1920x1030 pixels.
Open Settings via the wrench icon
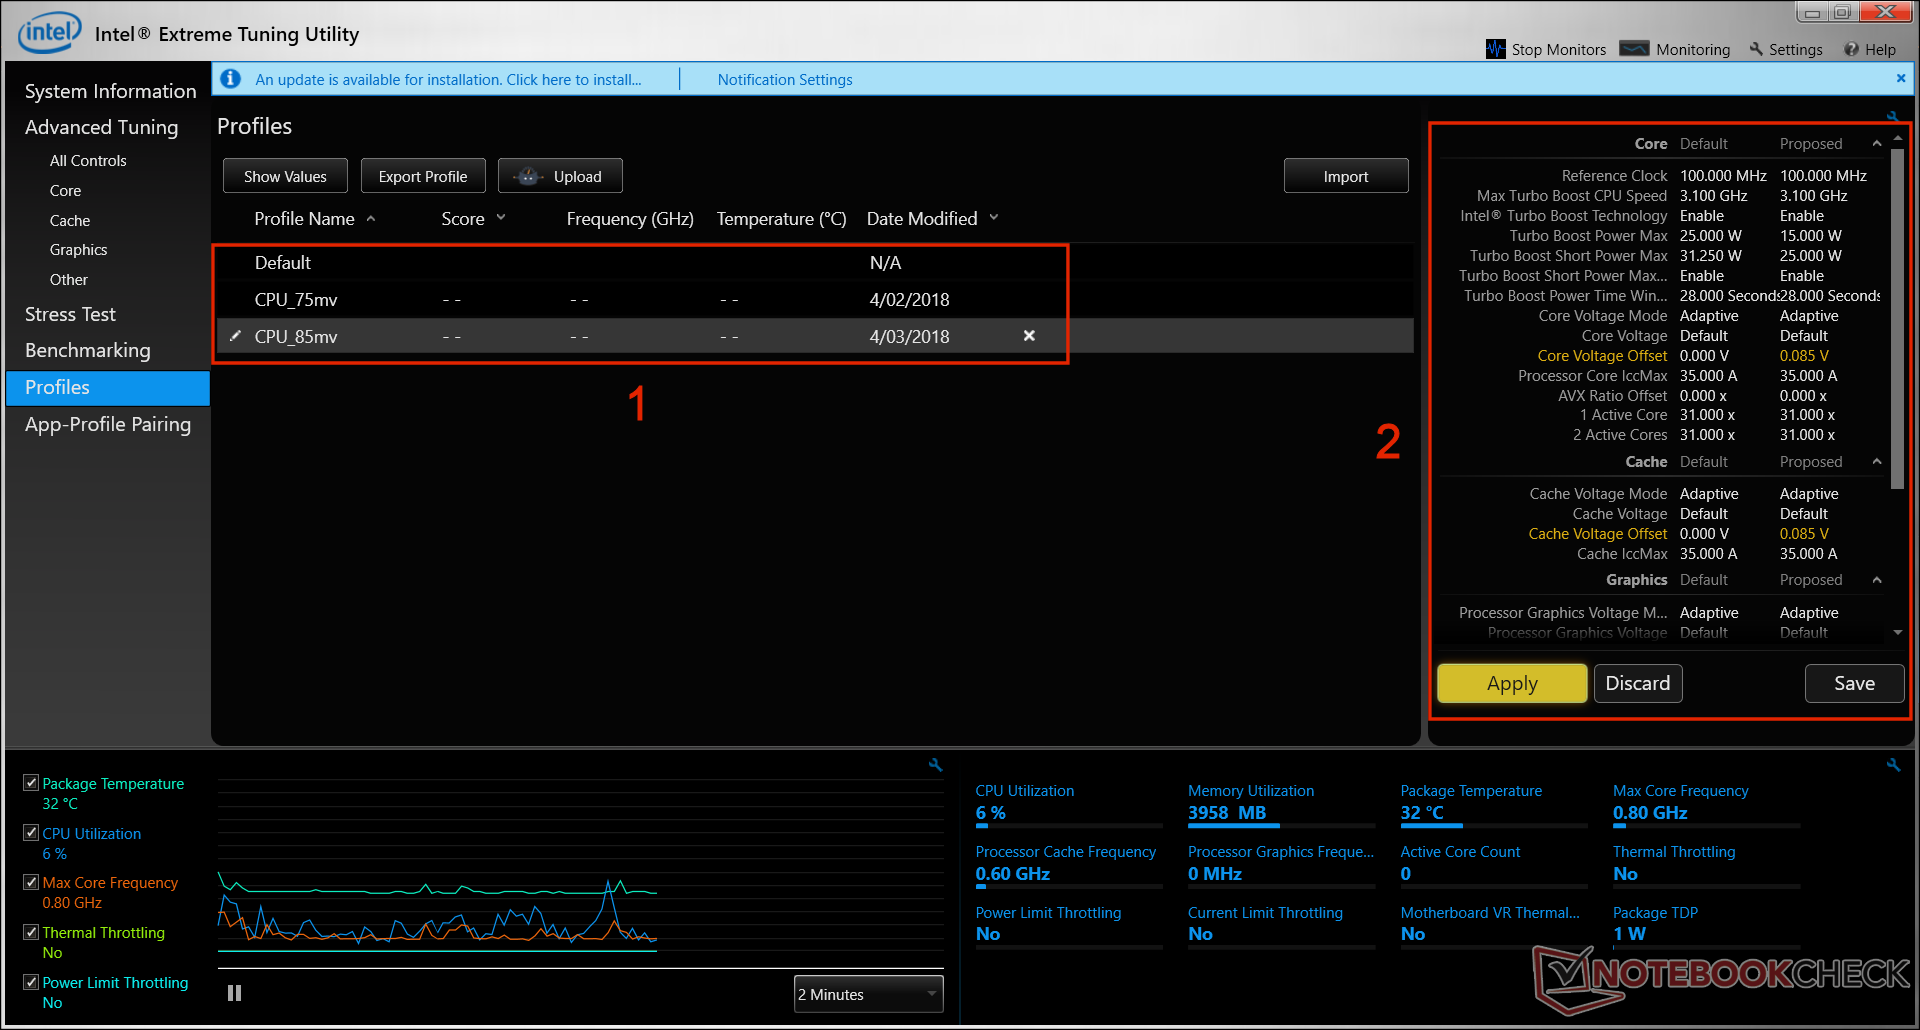1756,49
